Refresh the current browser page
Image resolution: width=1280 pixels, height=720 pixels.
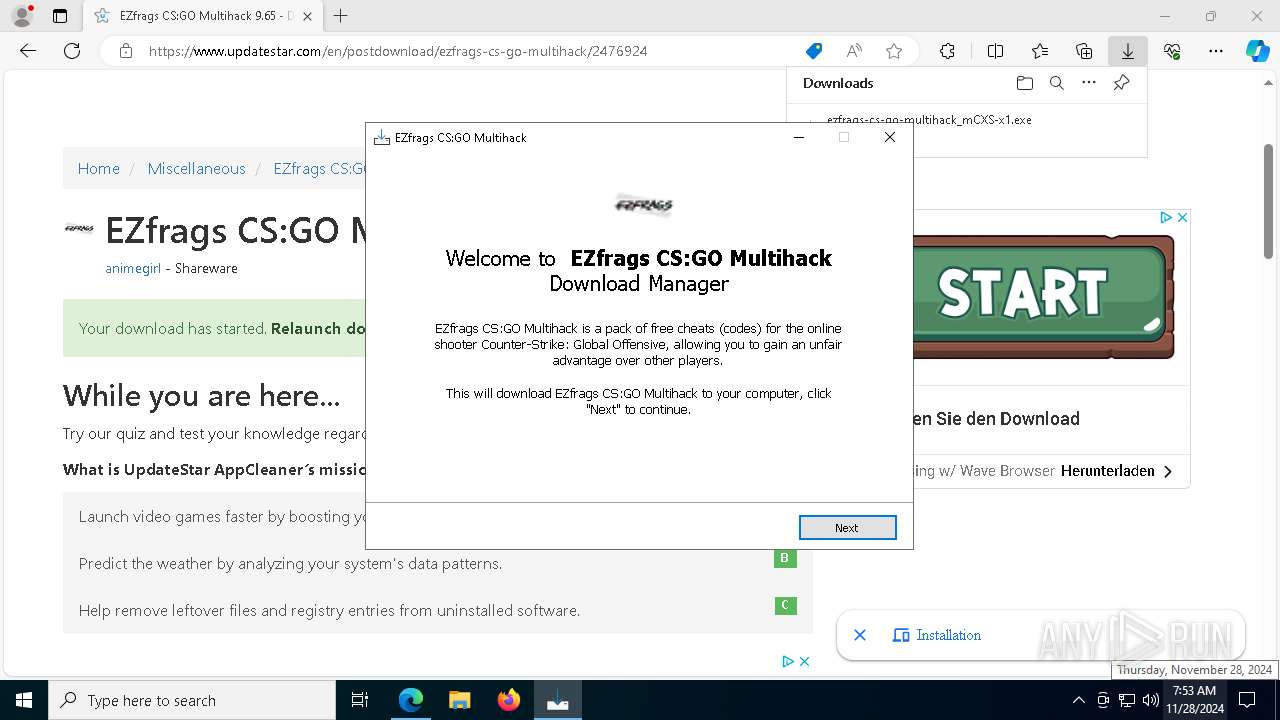pyautogui.click(x=72, y=51)
